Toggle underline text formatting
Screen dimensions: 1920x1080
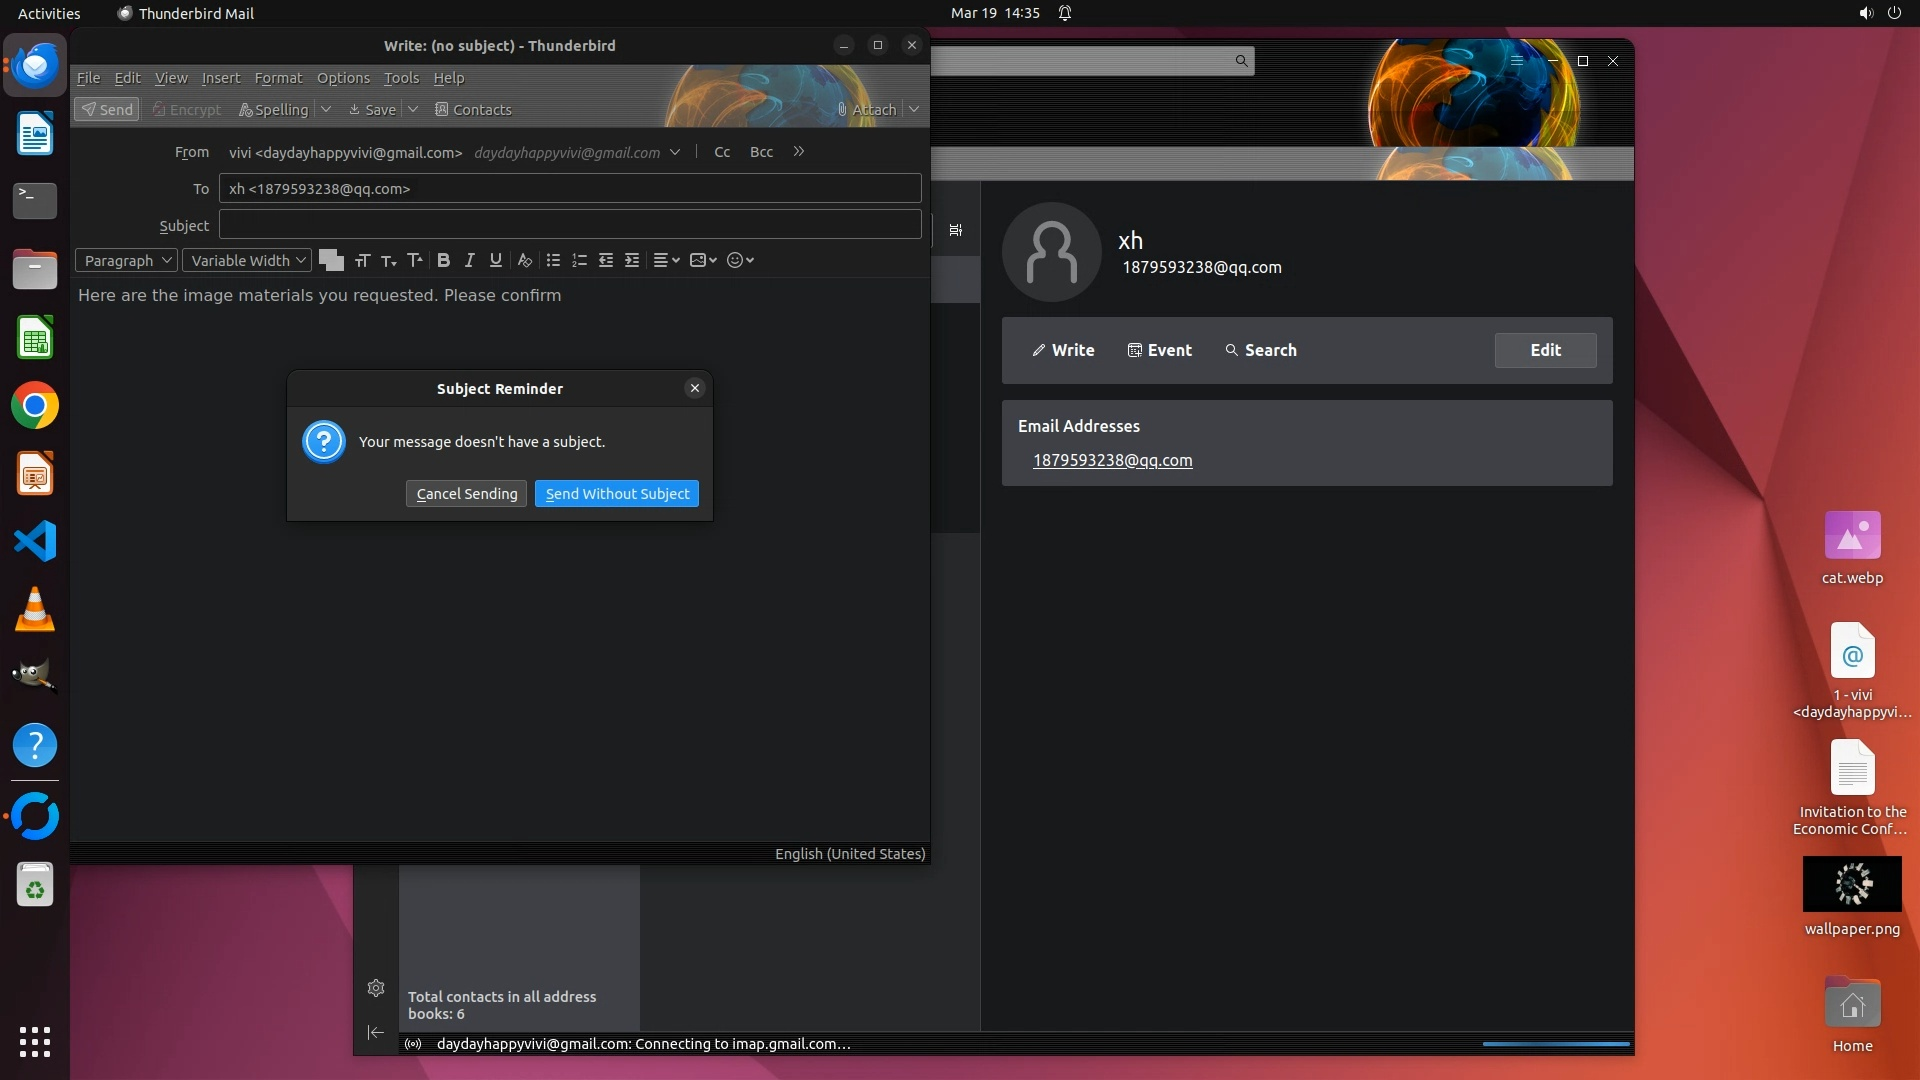pyautogui.click(x=495, y=260)
